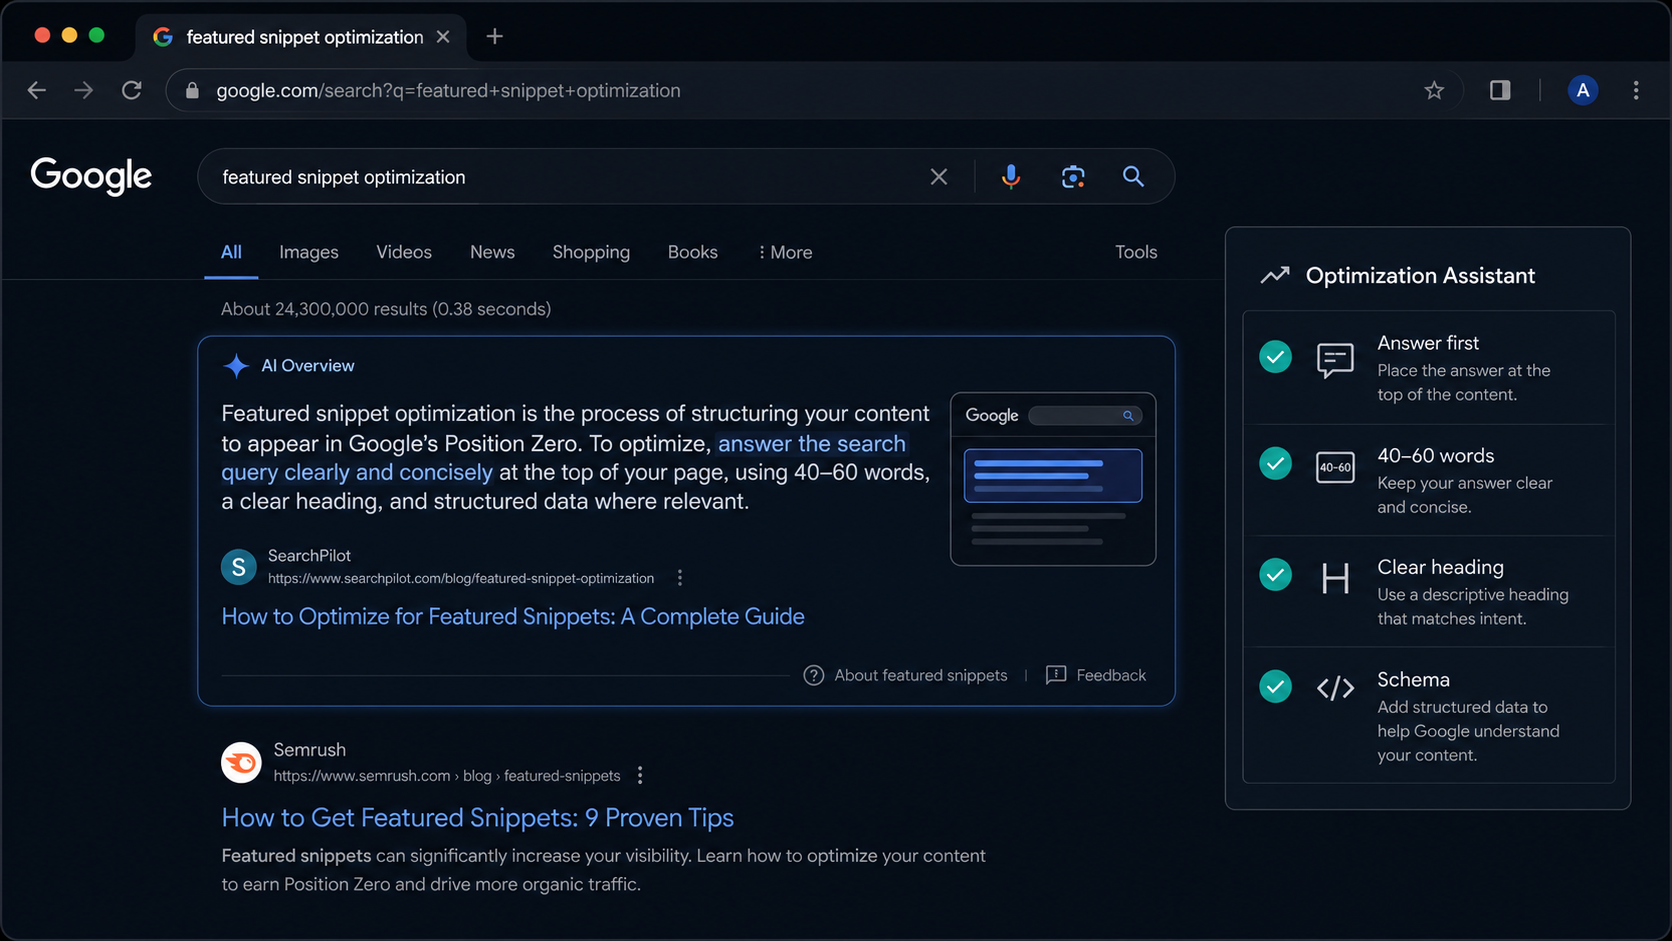Image resolution: width=1672 pixels, height=941 pixels.
Task: Click the Feedback flag icon
Action: [1056, 675]
